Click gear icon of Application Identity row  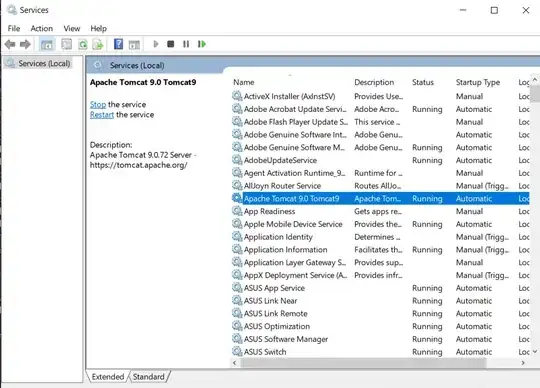237,237
